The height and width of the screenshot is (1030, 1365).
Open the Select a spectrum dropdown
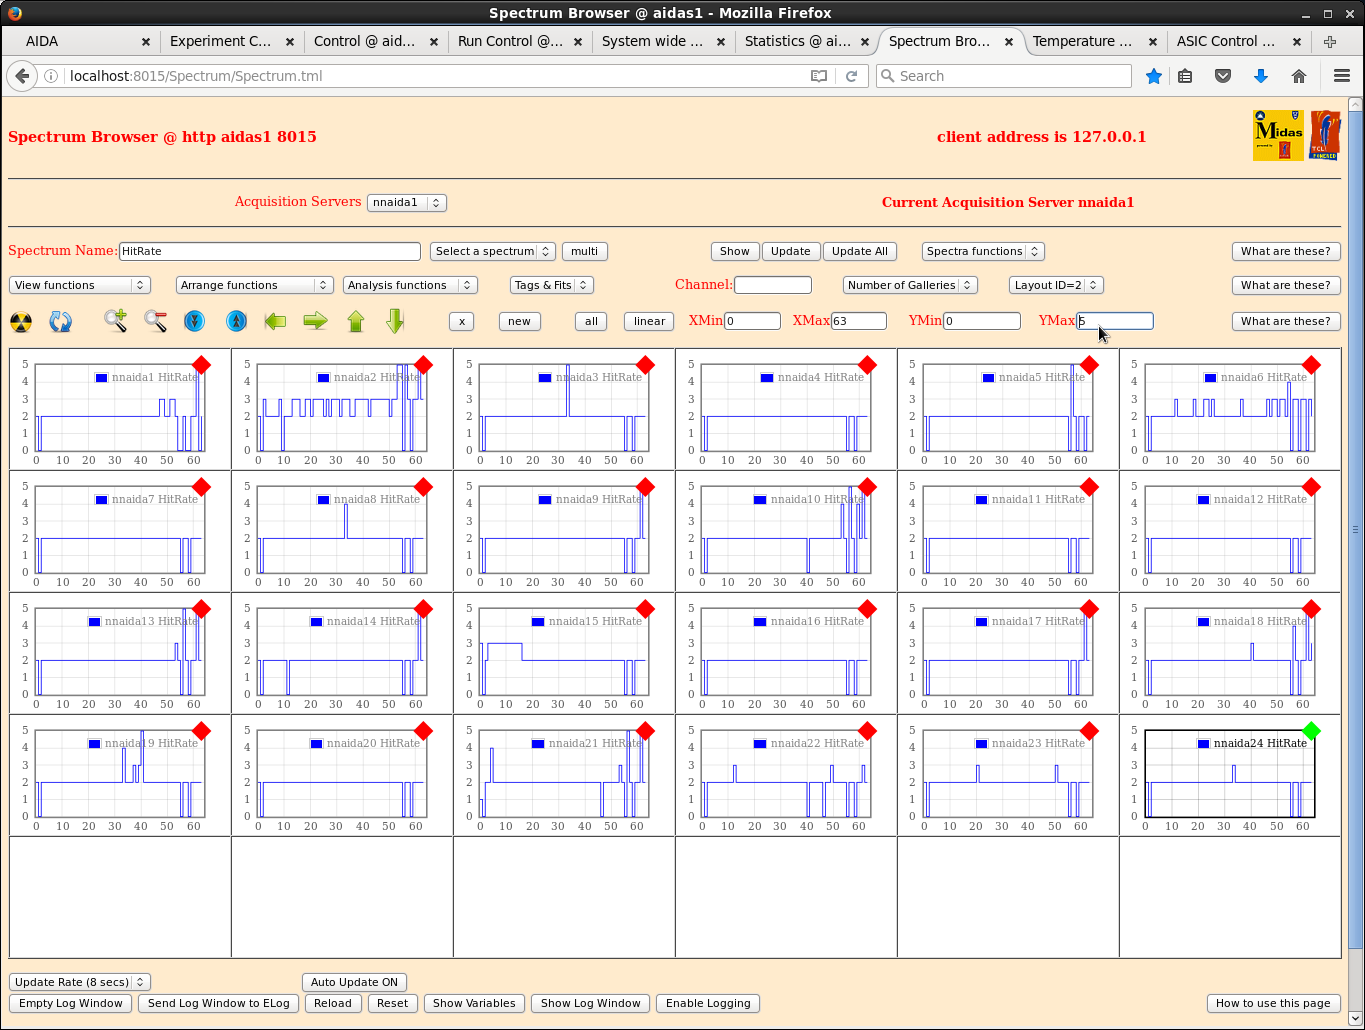point(493,251)
